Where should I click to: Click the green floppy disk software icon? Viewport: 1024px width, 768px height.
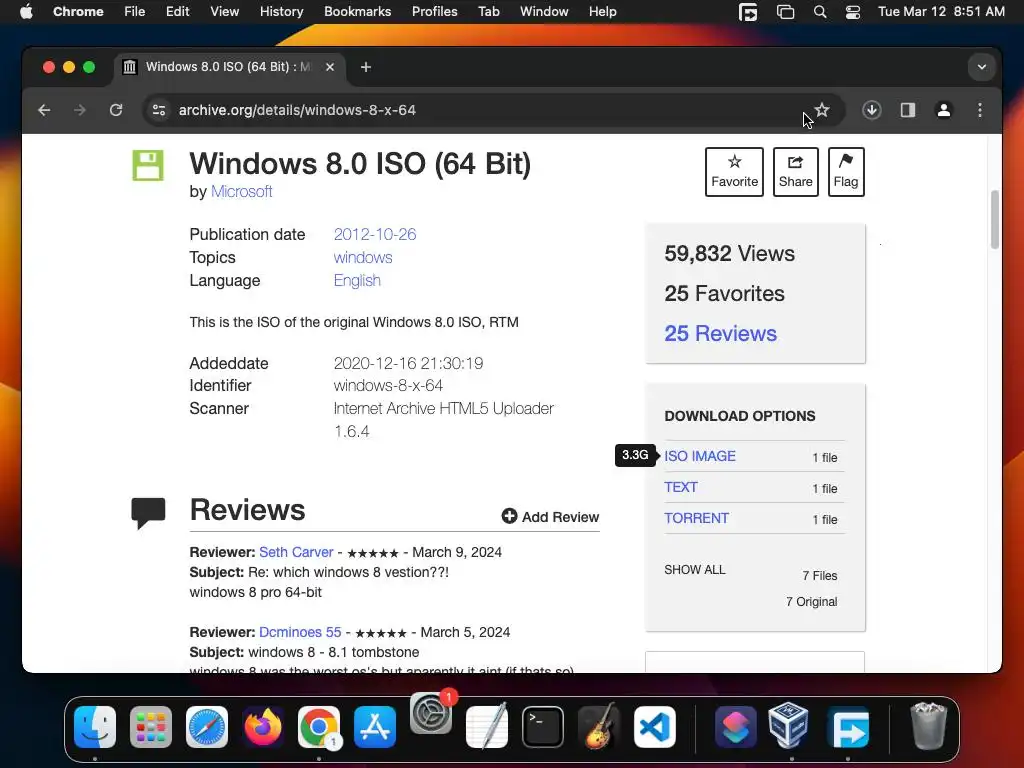click(148, 165)
